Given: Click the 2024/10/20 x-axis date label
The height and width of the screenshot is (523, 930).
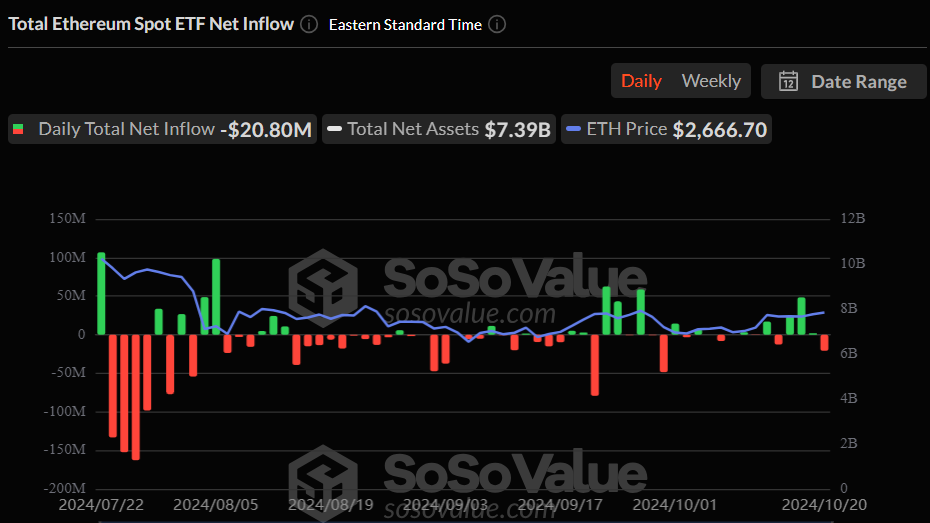Looking at the screenshot, I should click(x=824, y=505).
